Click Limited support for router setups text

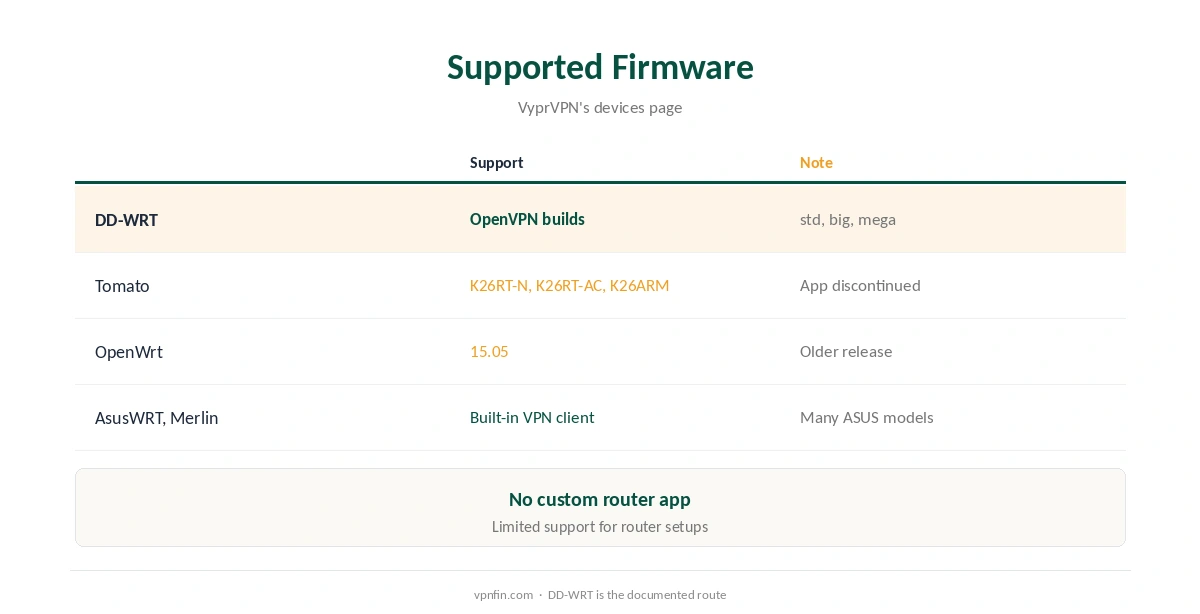coord(600,527)
